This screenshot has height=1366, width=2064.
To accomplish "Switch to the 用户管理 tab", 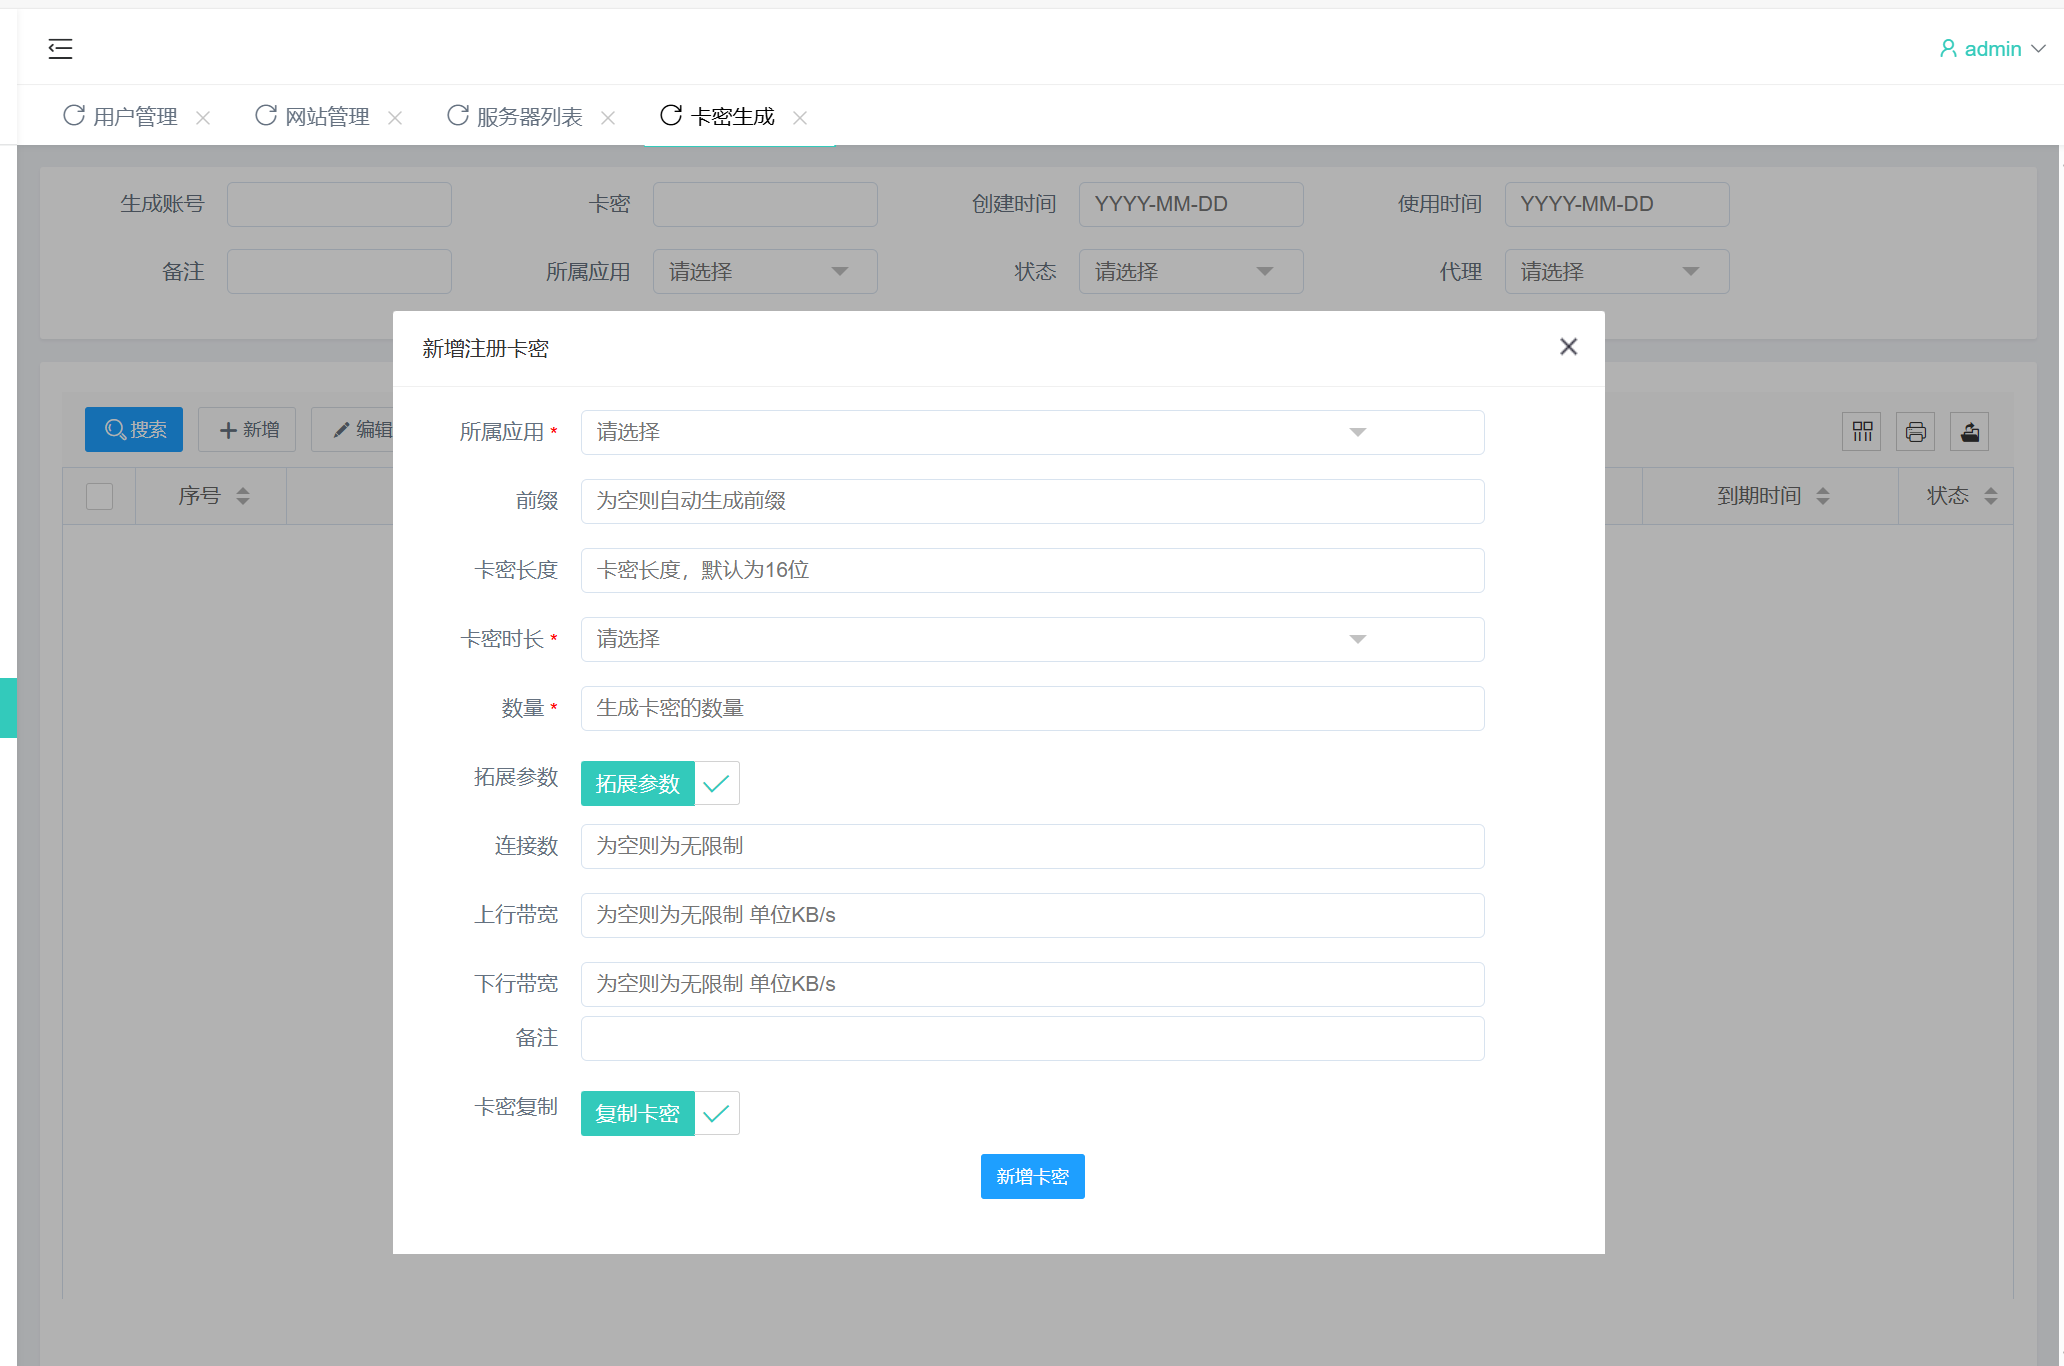I will 135,117.
